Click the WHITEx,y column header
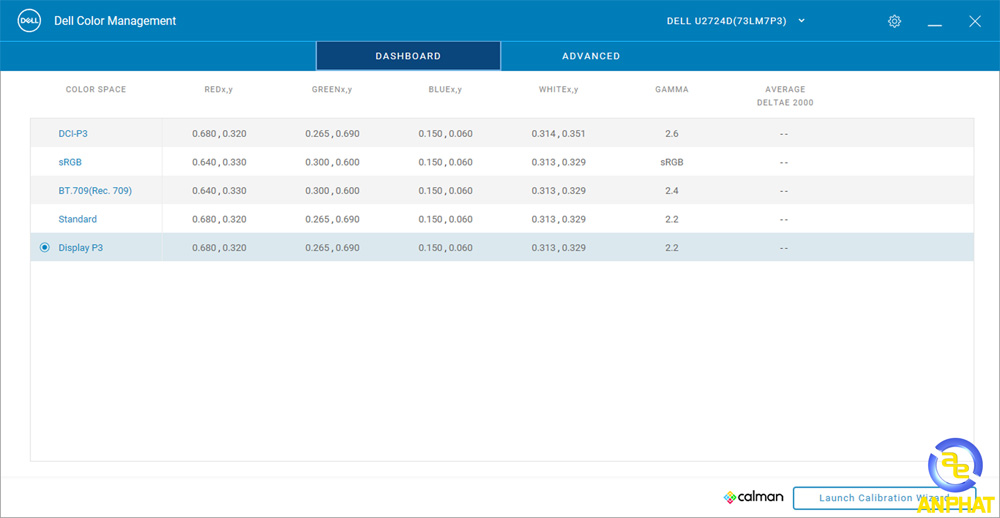This screenshot has width=1000, height=518. tap(559, 89)
